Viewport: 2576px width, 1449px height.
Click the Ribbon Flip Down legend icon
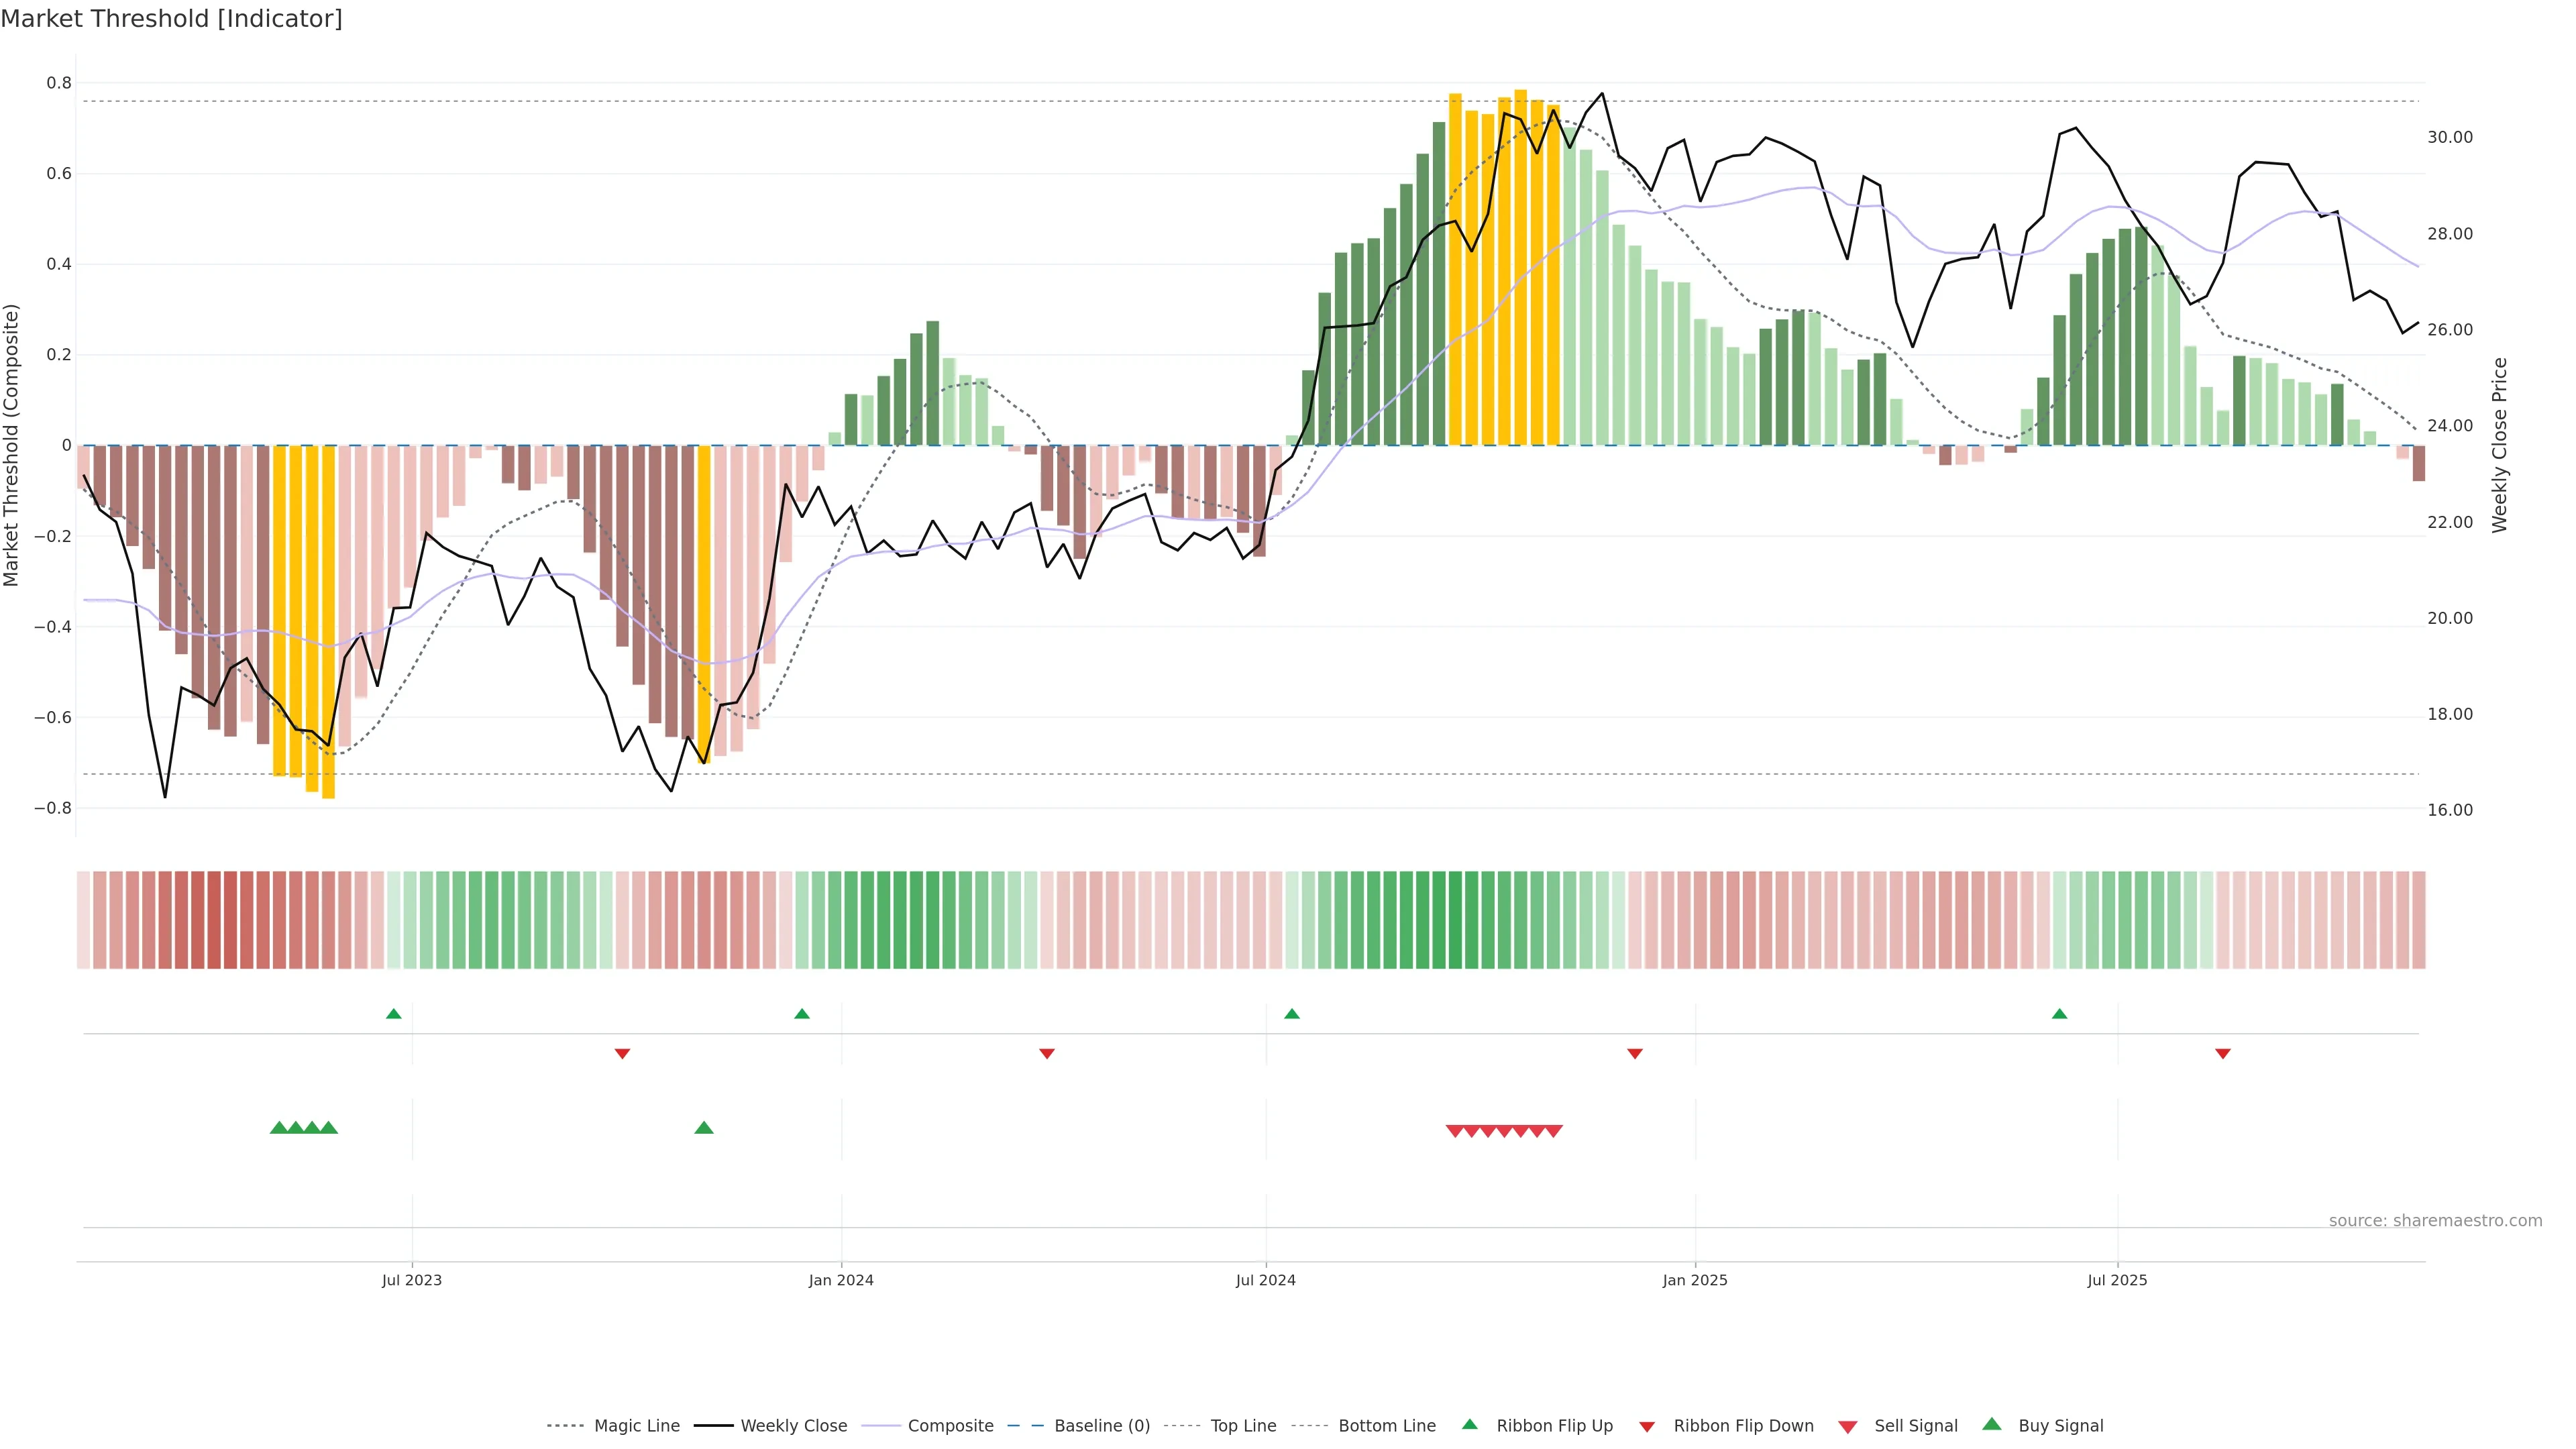coord(1647,1426)
